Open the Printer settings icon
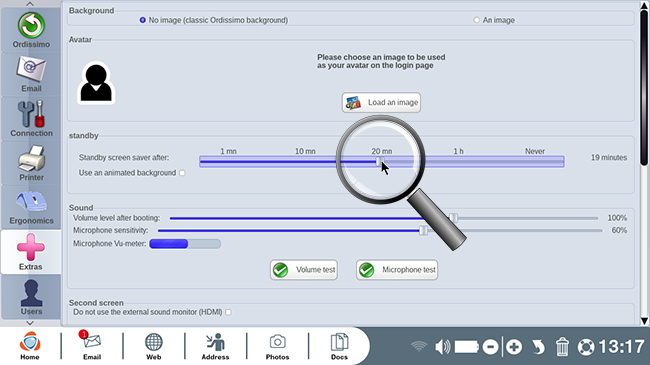 pyautogui.click(x=32, y=158)
